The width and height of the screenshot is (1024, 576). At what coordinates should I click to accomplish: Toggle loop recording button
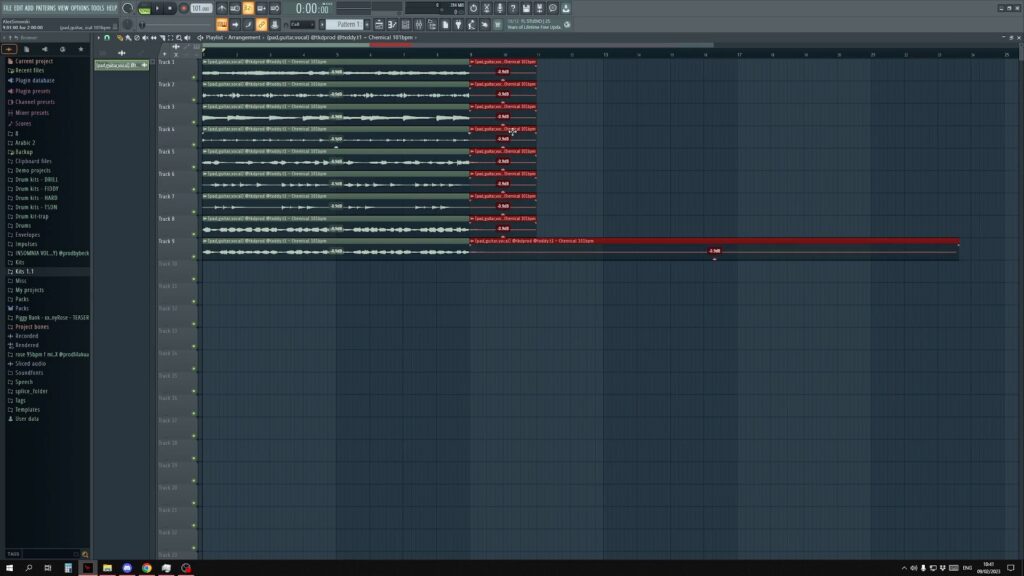click(x=274, y=8)
